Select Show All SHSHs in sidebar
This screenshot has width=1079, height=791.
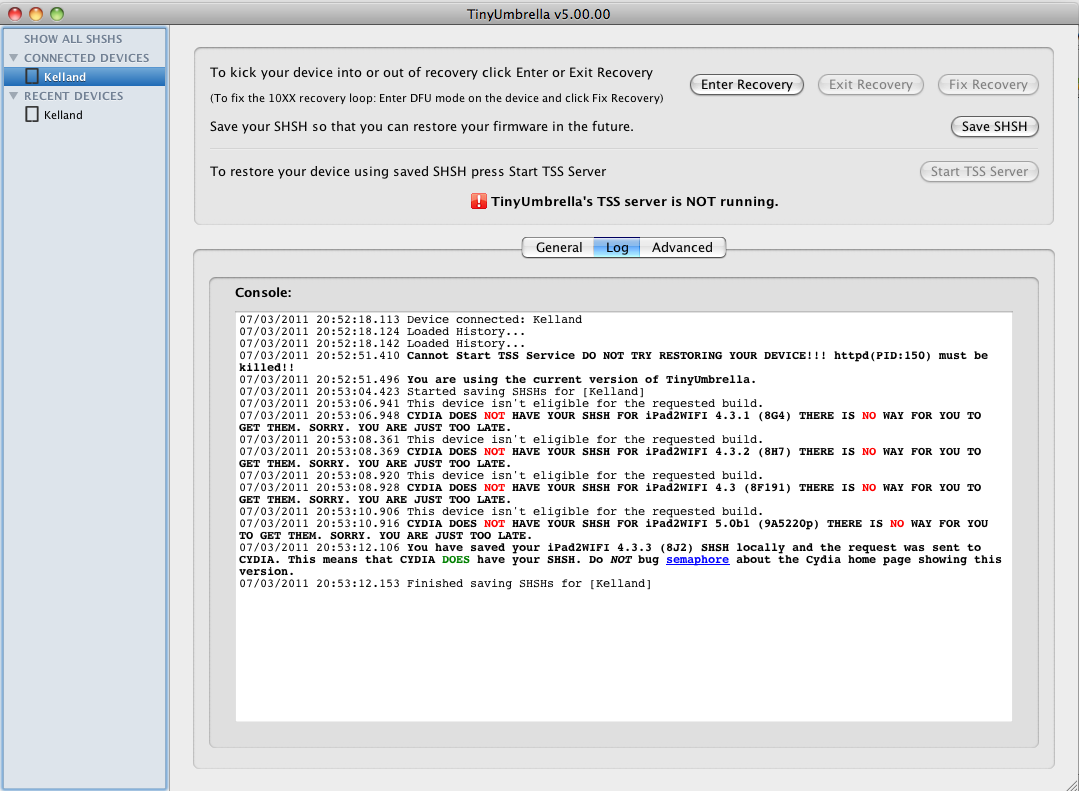point(73,39)
